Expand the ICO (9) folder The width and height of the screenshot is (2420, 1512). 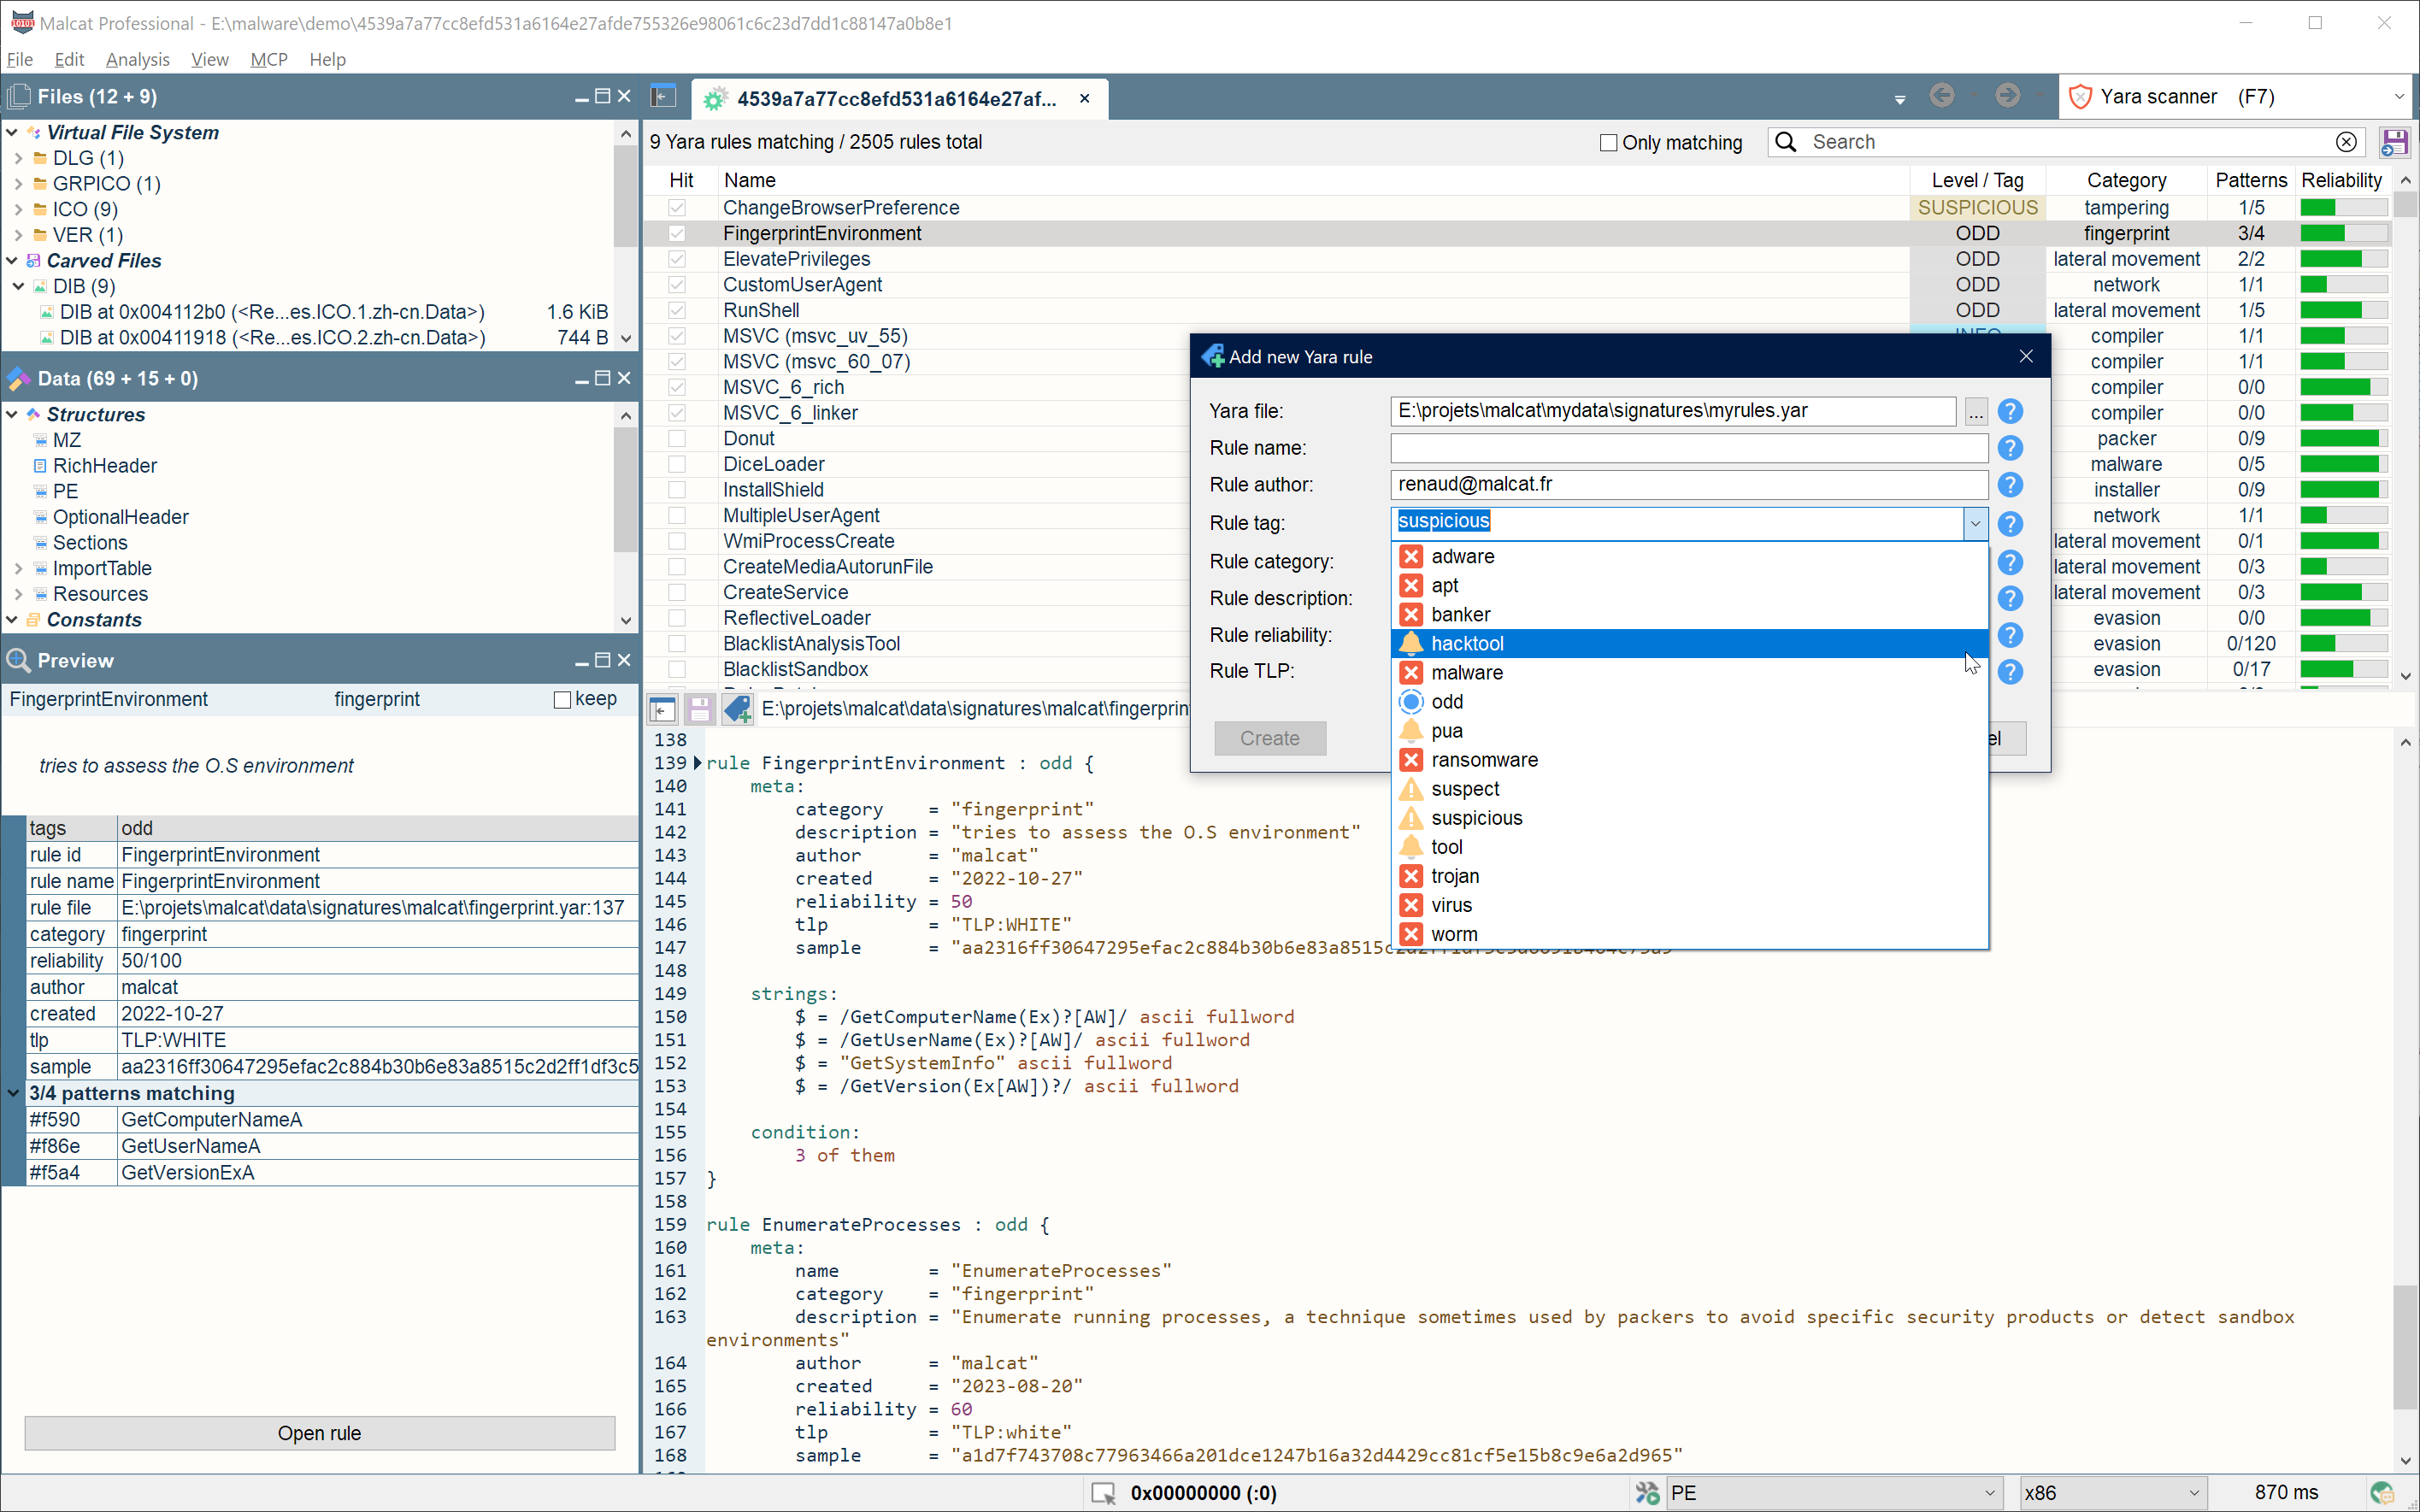[19, 209]
